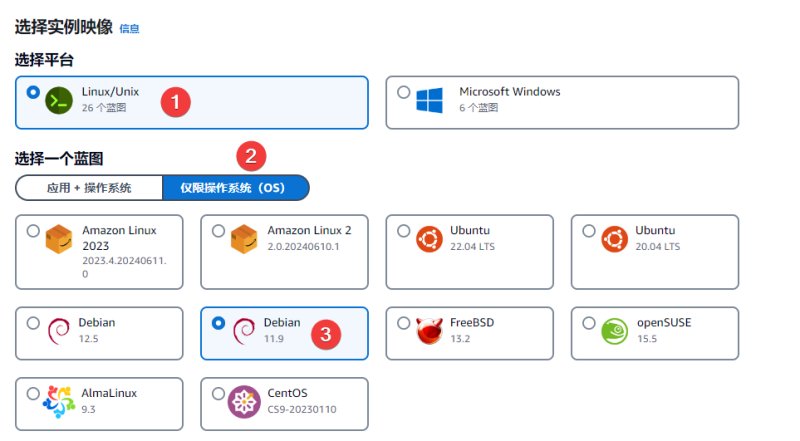The image size is (800, 441).
Task: Select the Linux/Unix platform radio button
Action: [33, 92]
